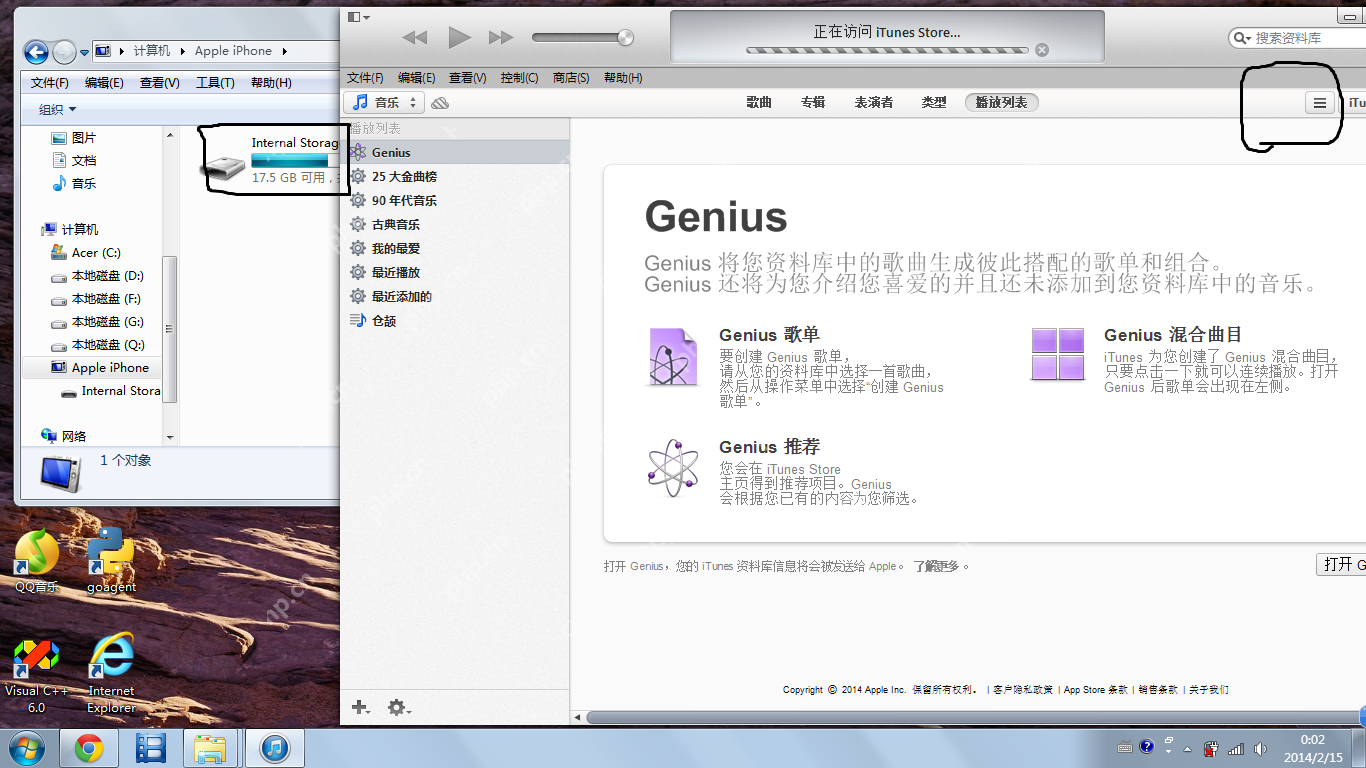The image size is (1366, 768).
Task: Click the 搜索资料库 search field
Action: pos(1299,38)
